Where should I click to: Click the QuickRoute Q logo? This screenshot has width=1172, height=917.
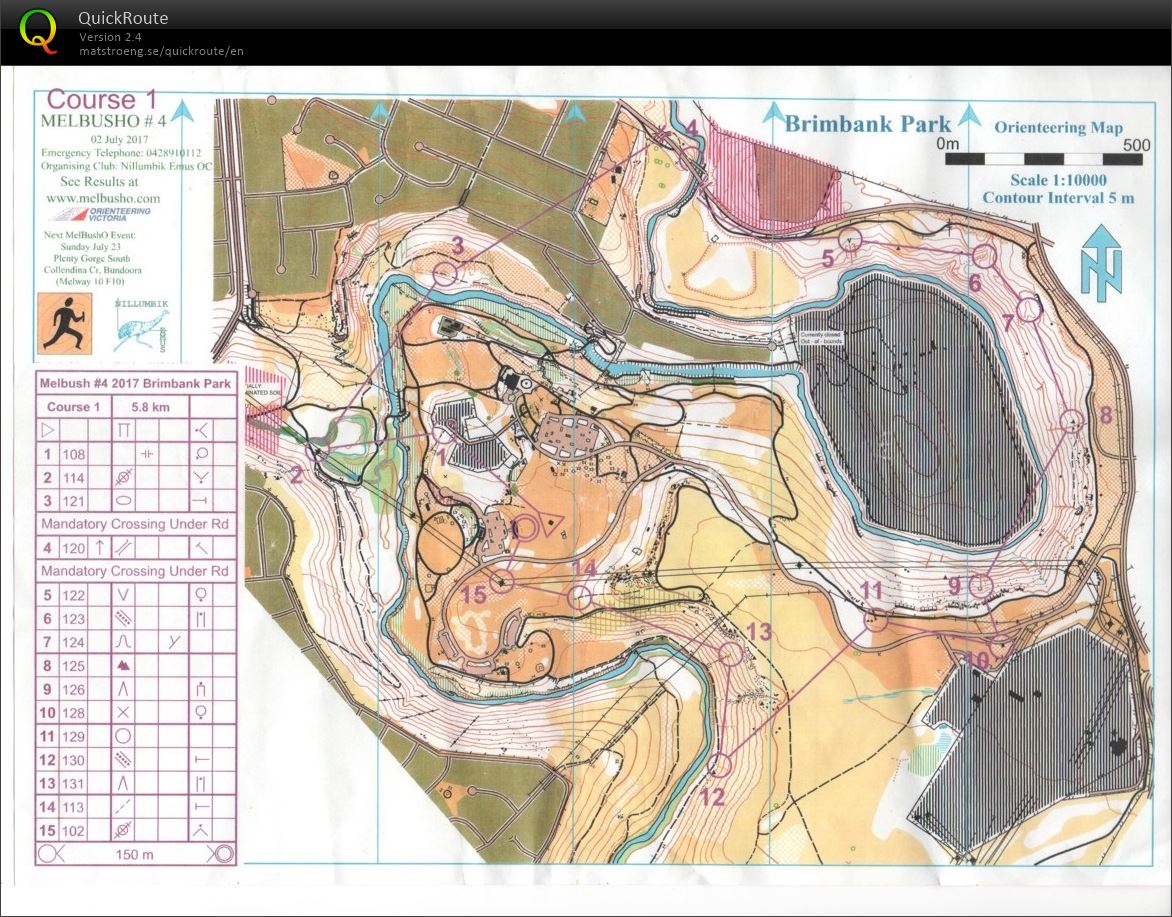coord(39,31)
